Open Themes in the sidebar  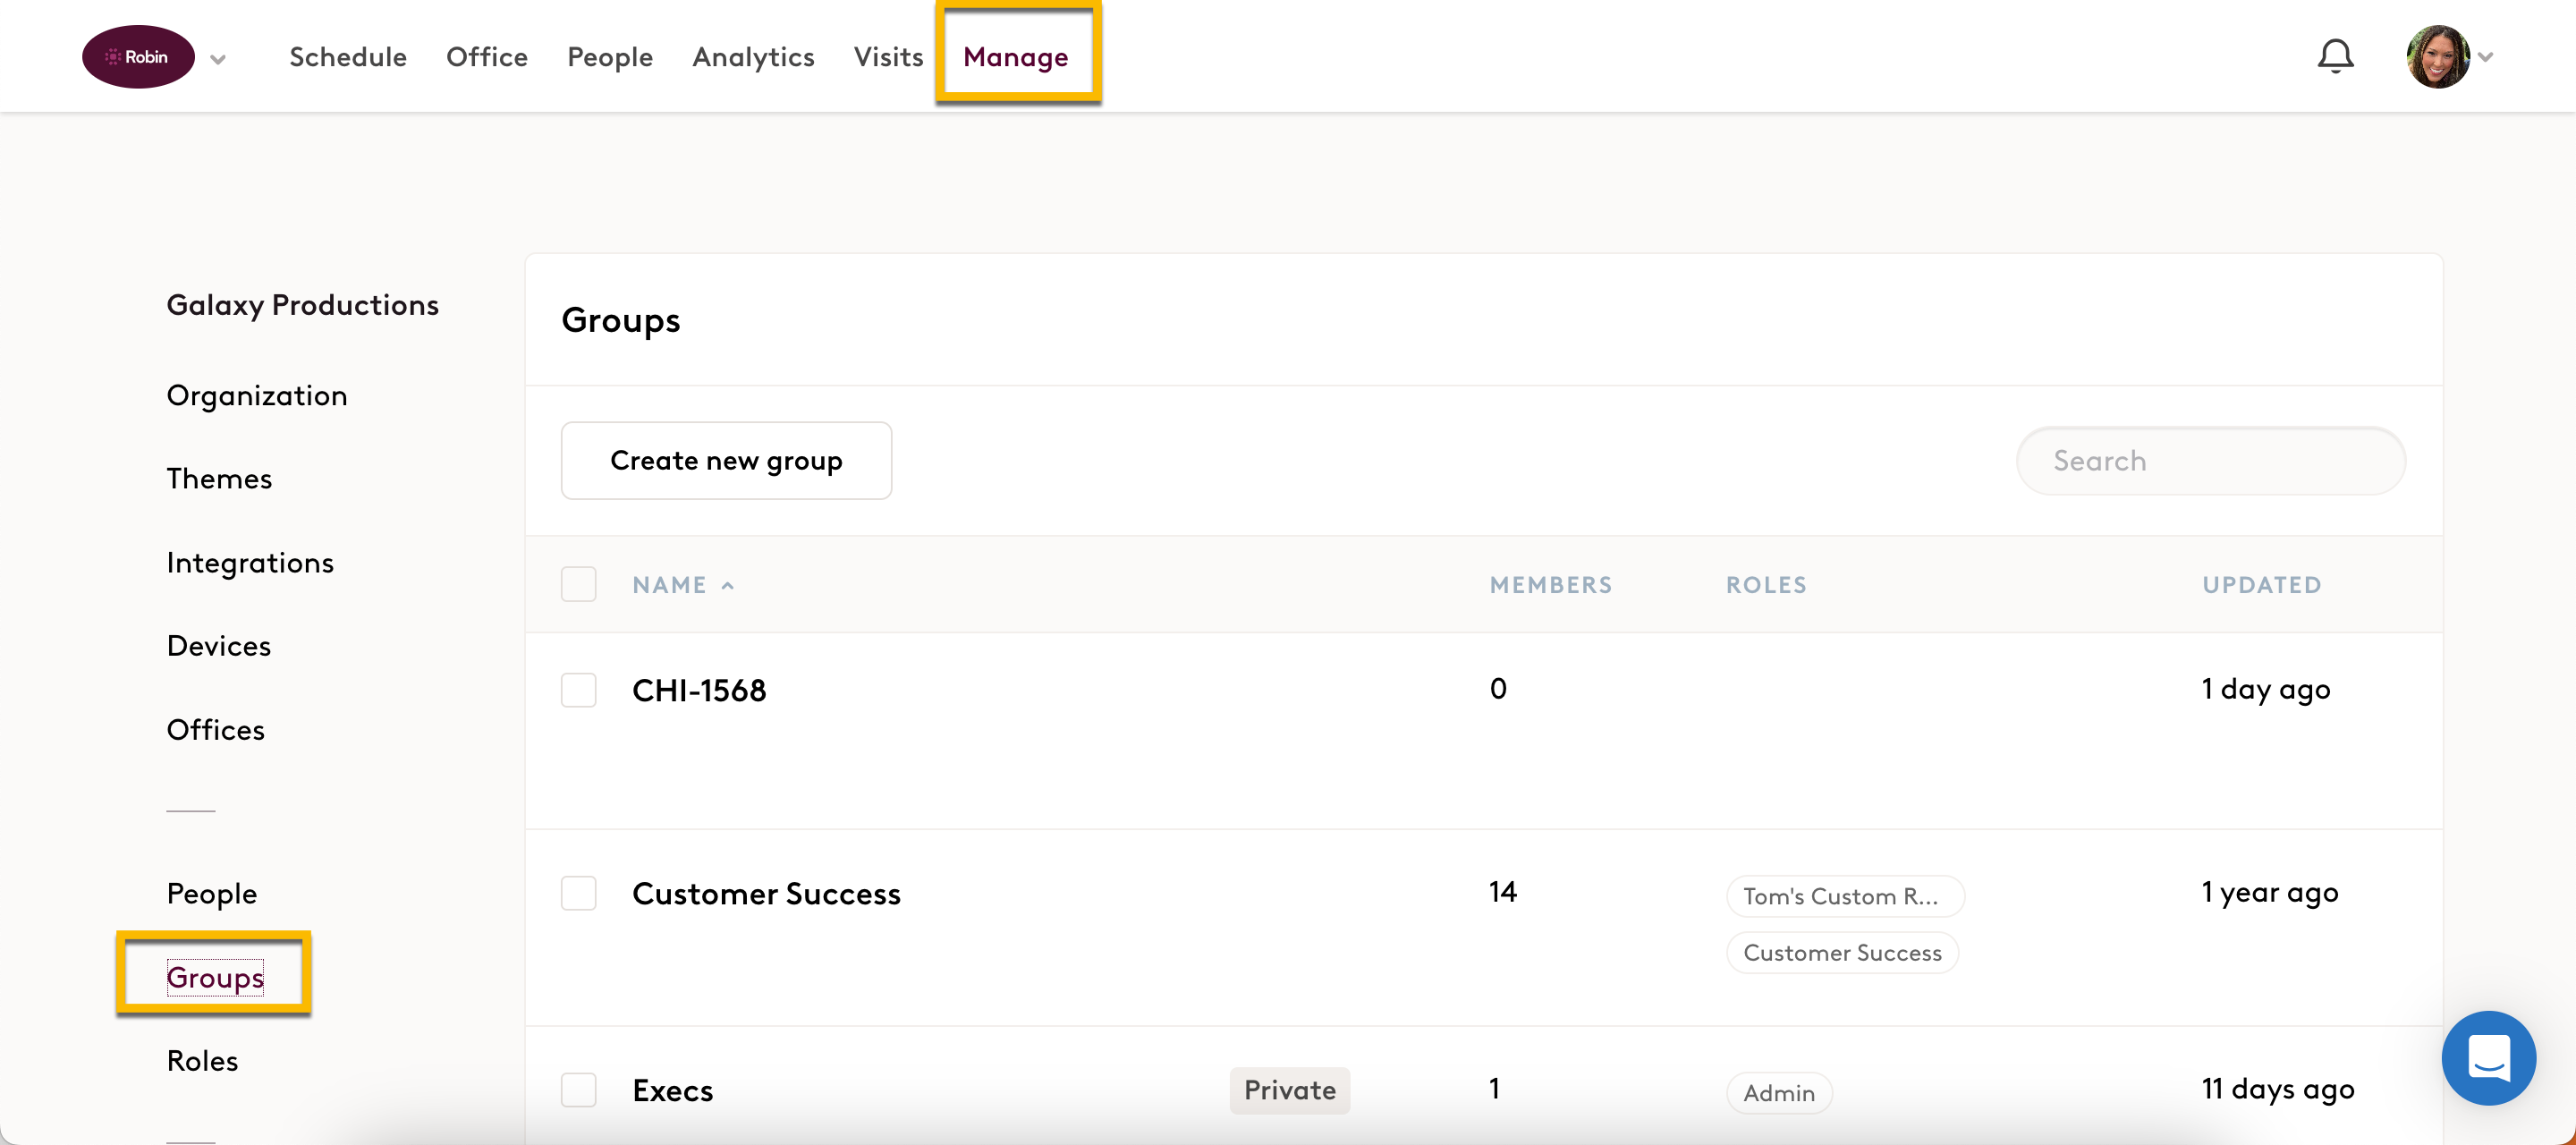click(219, 479)
